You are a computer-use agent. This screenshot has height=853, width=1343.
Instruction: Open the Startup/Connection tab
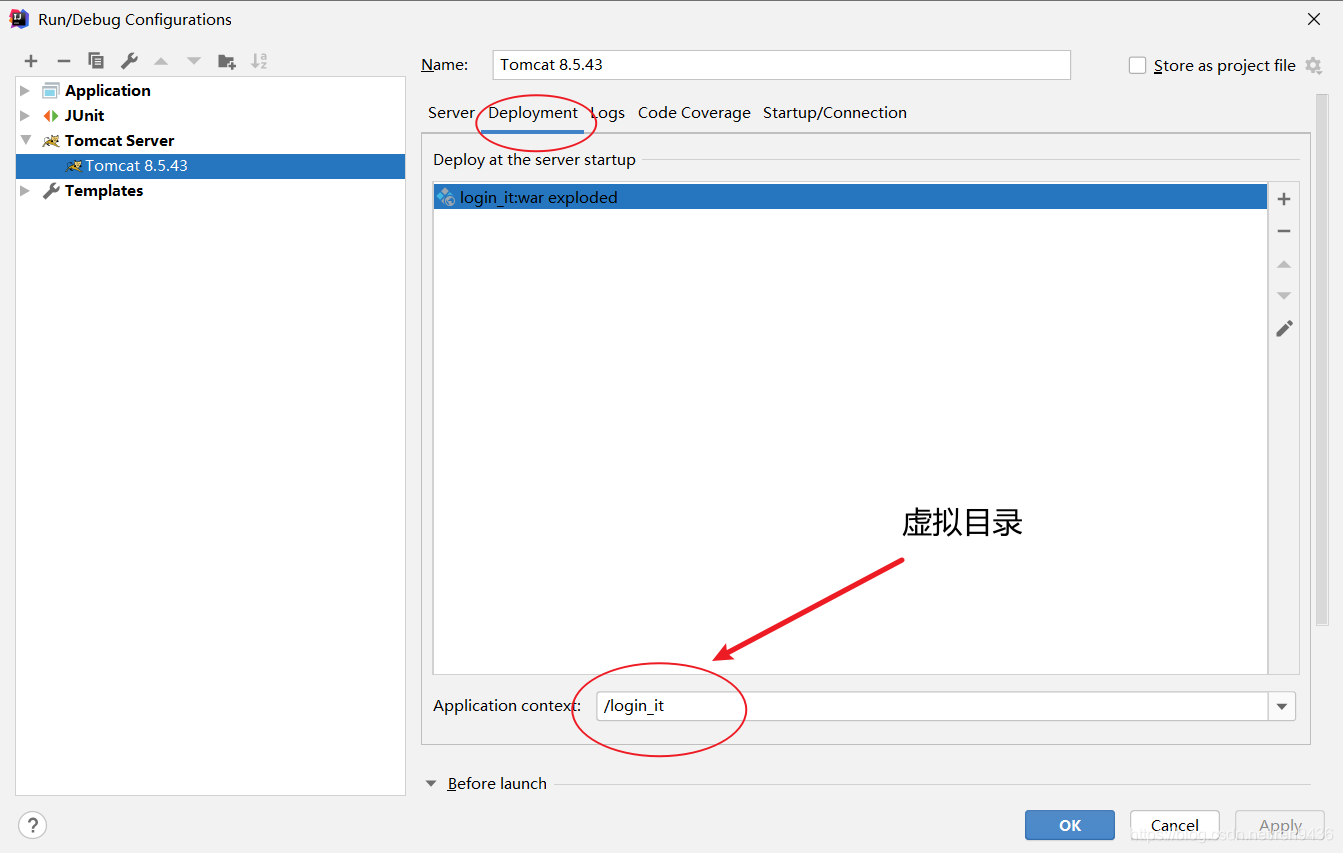point(835,113)
